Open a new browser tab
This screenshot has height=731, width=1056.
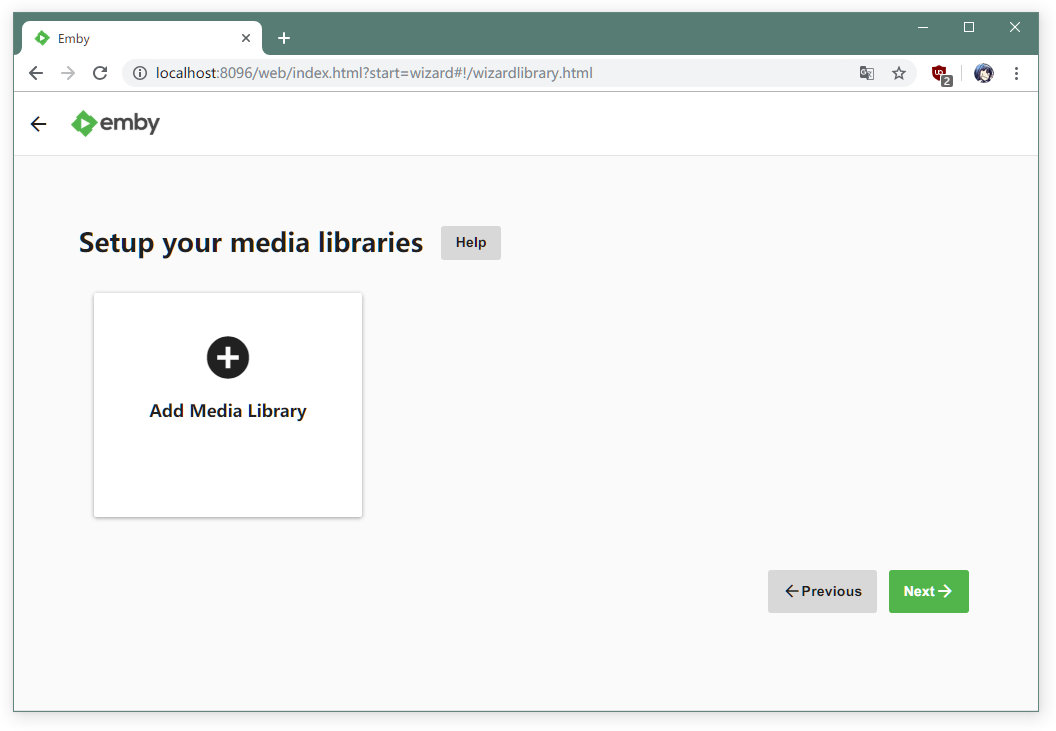(284, 38)
